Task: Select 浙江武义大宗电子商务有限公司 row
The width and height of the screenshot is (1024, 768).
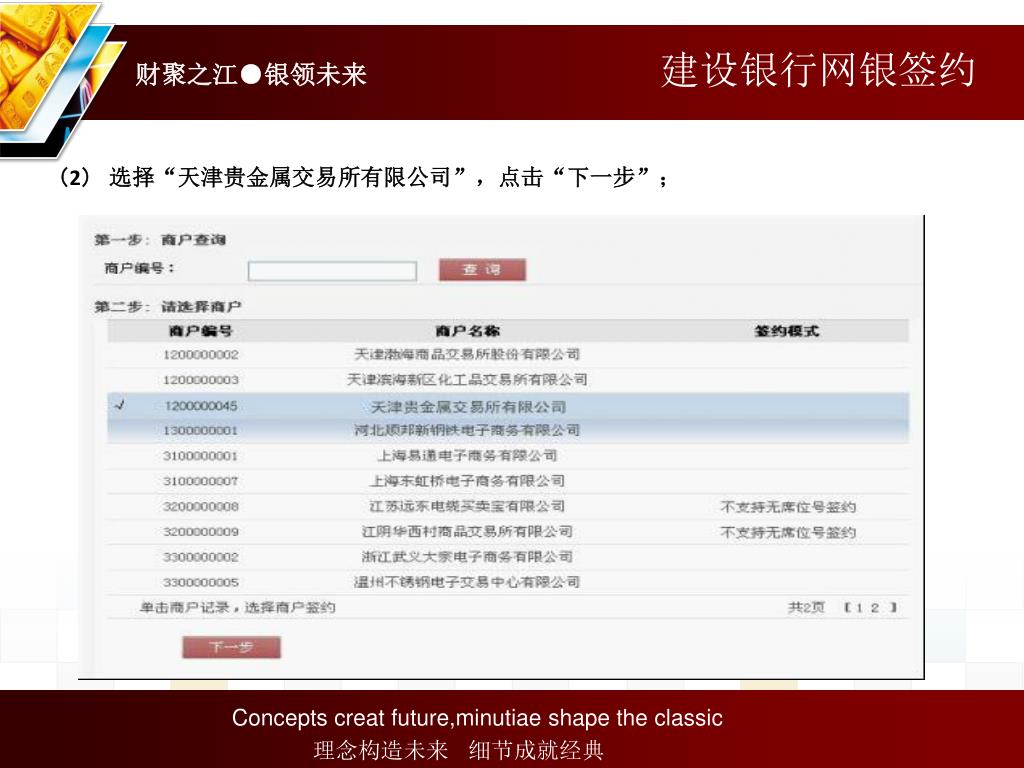Action: tap(508, 557)
